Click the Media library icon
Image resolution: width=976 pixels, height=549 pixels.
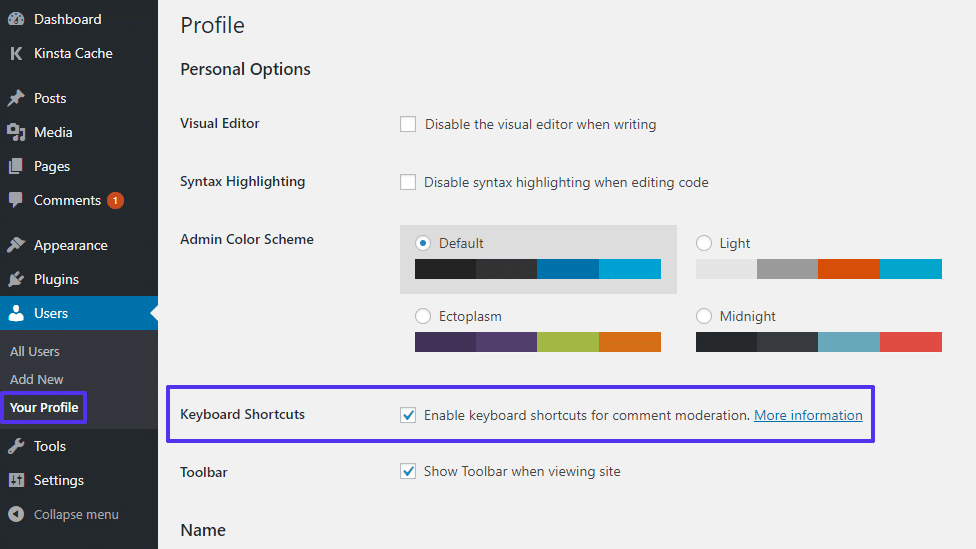coord(16,132)
